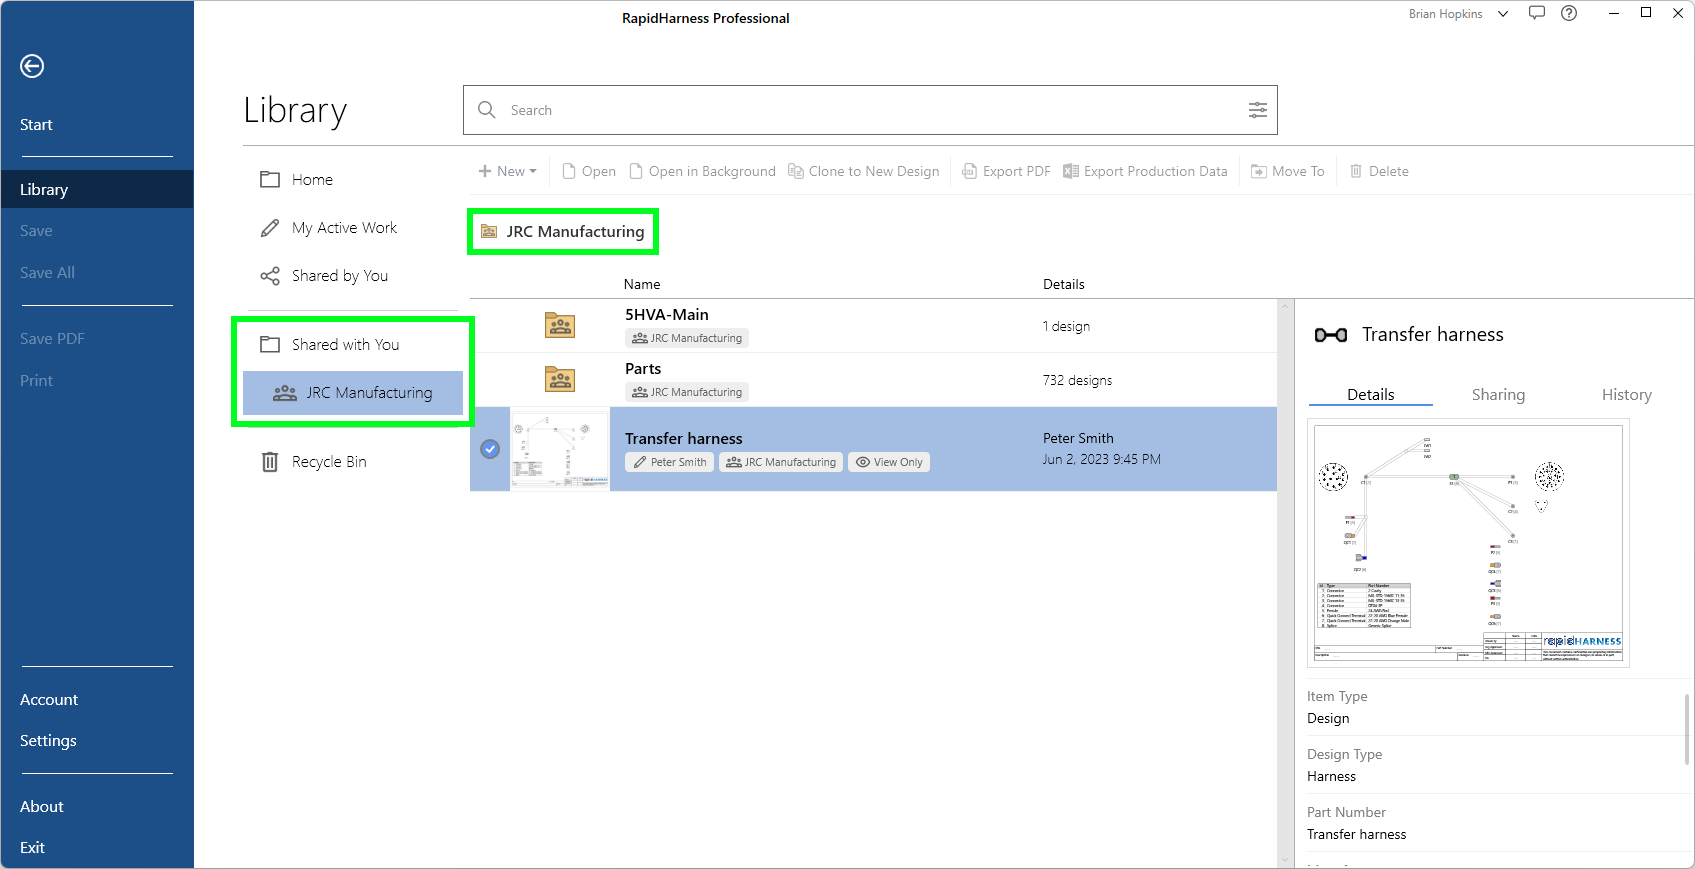The height and width of the screenshot is (869, 1695).
Task: Exit the application from sidebar
Action: click(x=32, y=848)
